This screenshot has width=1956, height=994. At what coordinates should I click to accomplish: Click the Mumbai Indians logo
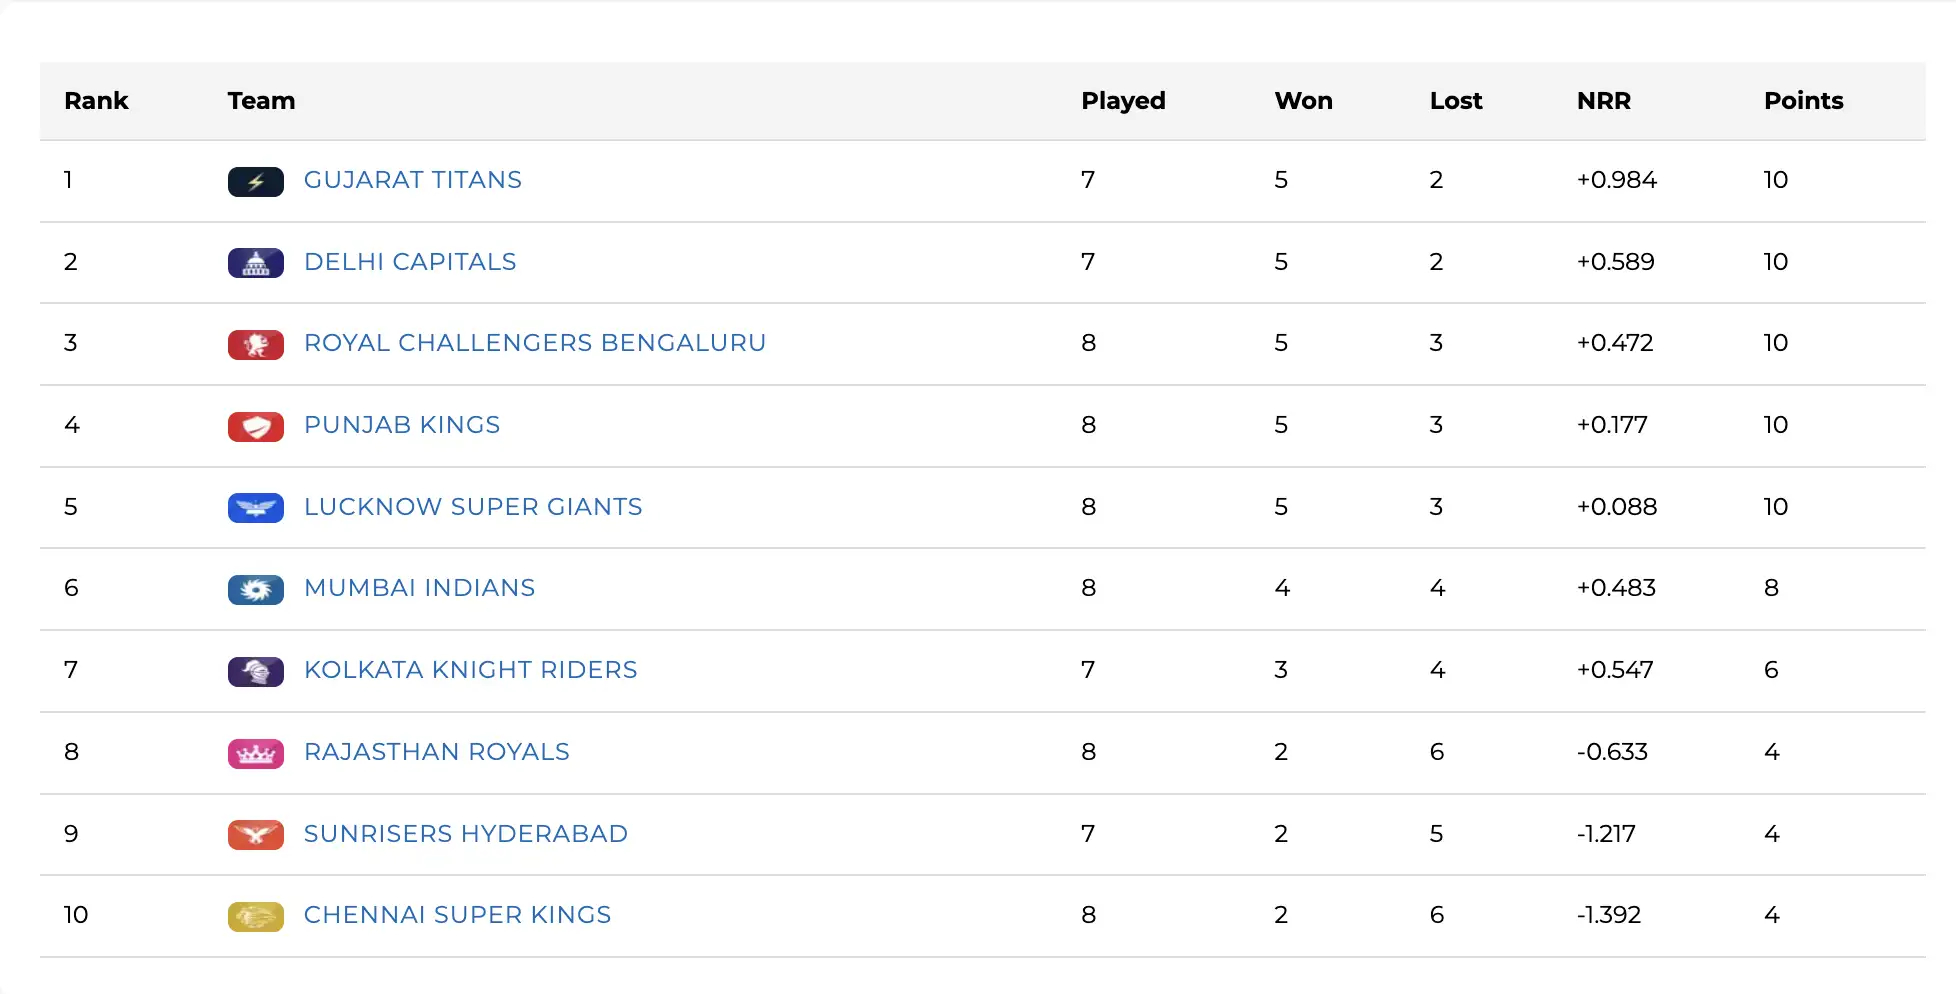pos(256,589)
